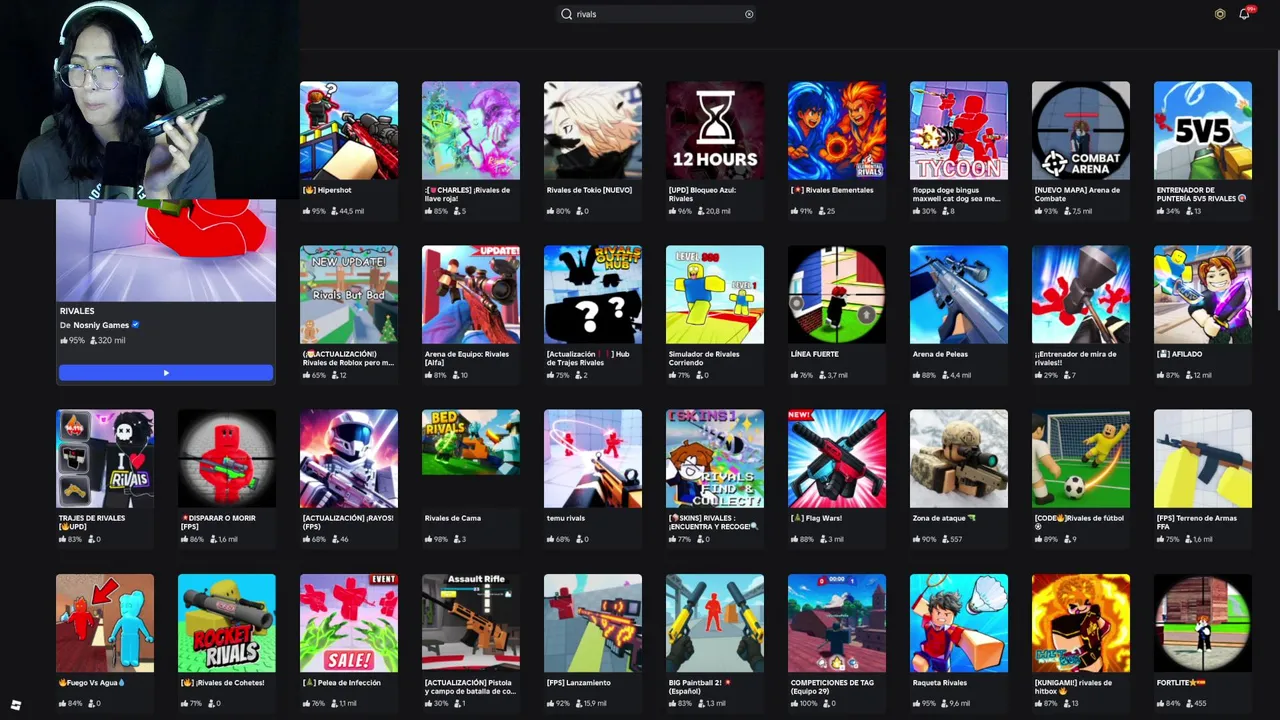1280x720 pixels.
Task: Open the RIVALES game title
Action: [77, 311]
